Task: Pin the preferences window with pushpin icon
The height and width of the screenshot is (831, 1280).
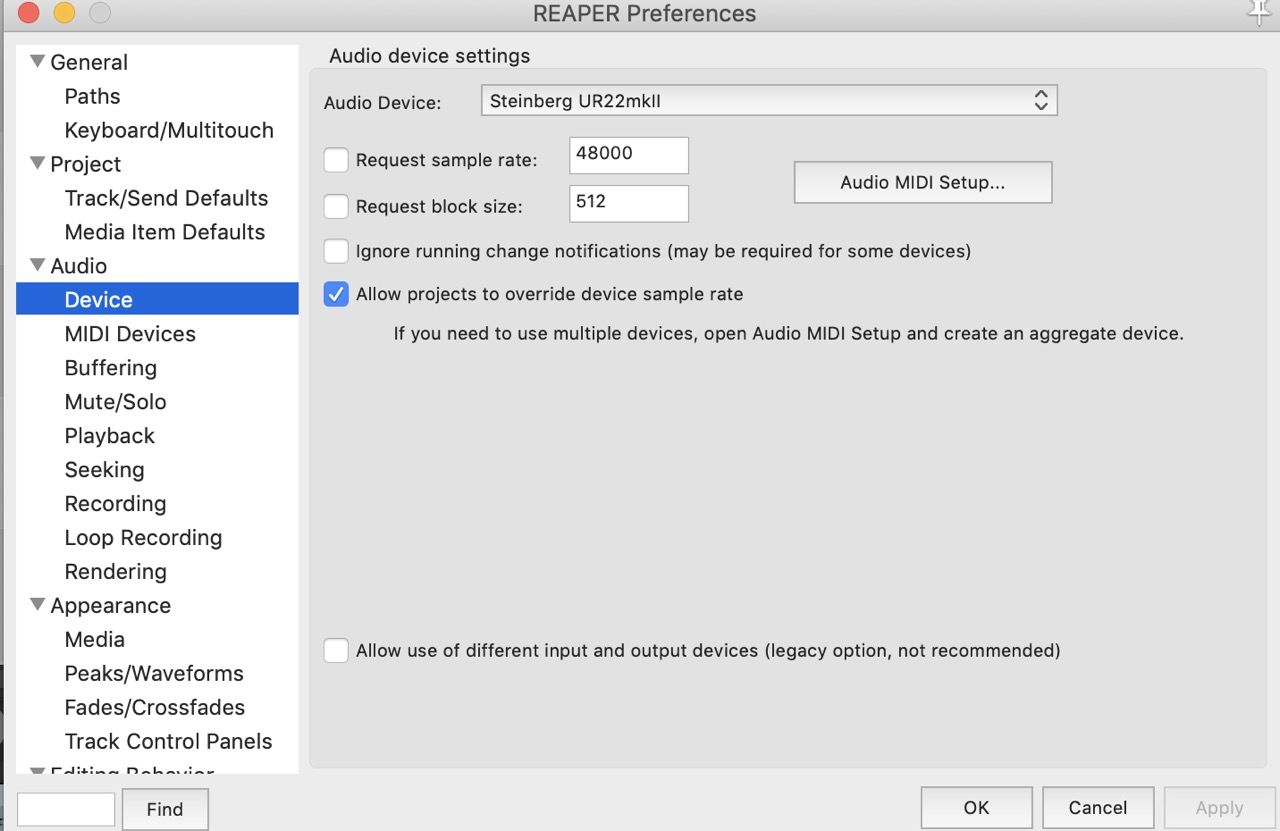Action: pyautogui.click(x=1258, y=12)
